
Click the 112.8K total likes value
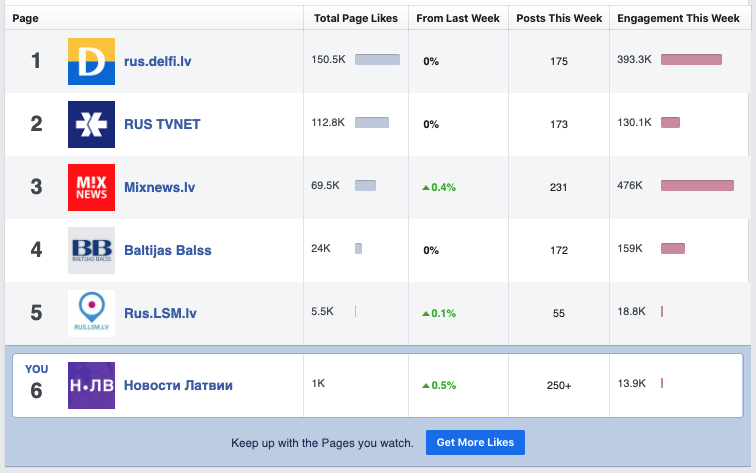point(328,122)
